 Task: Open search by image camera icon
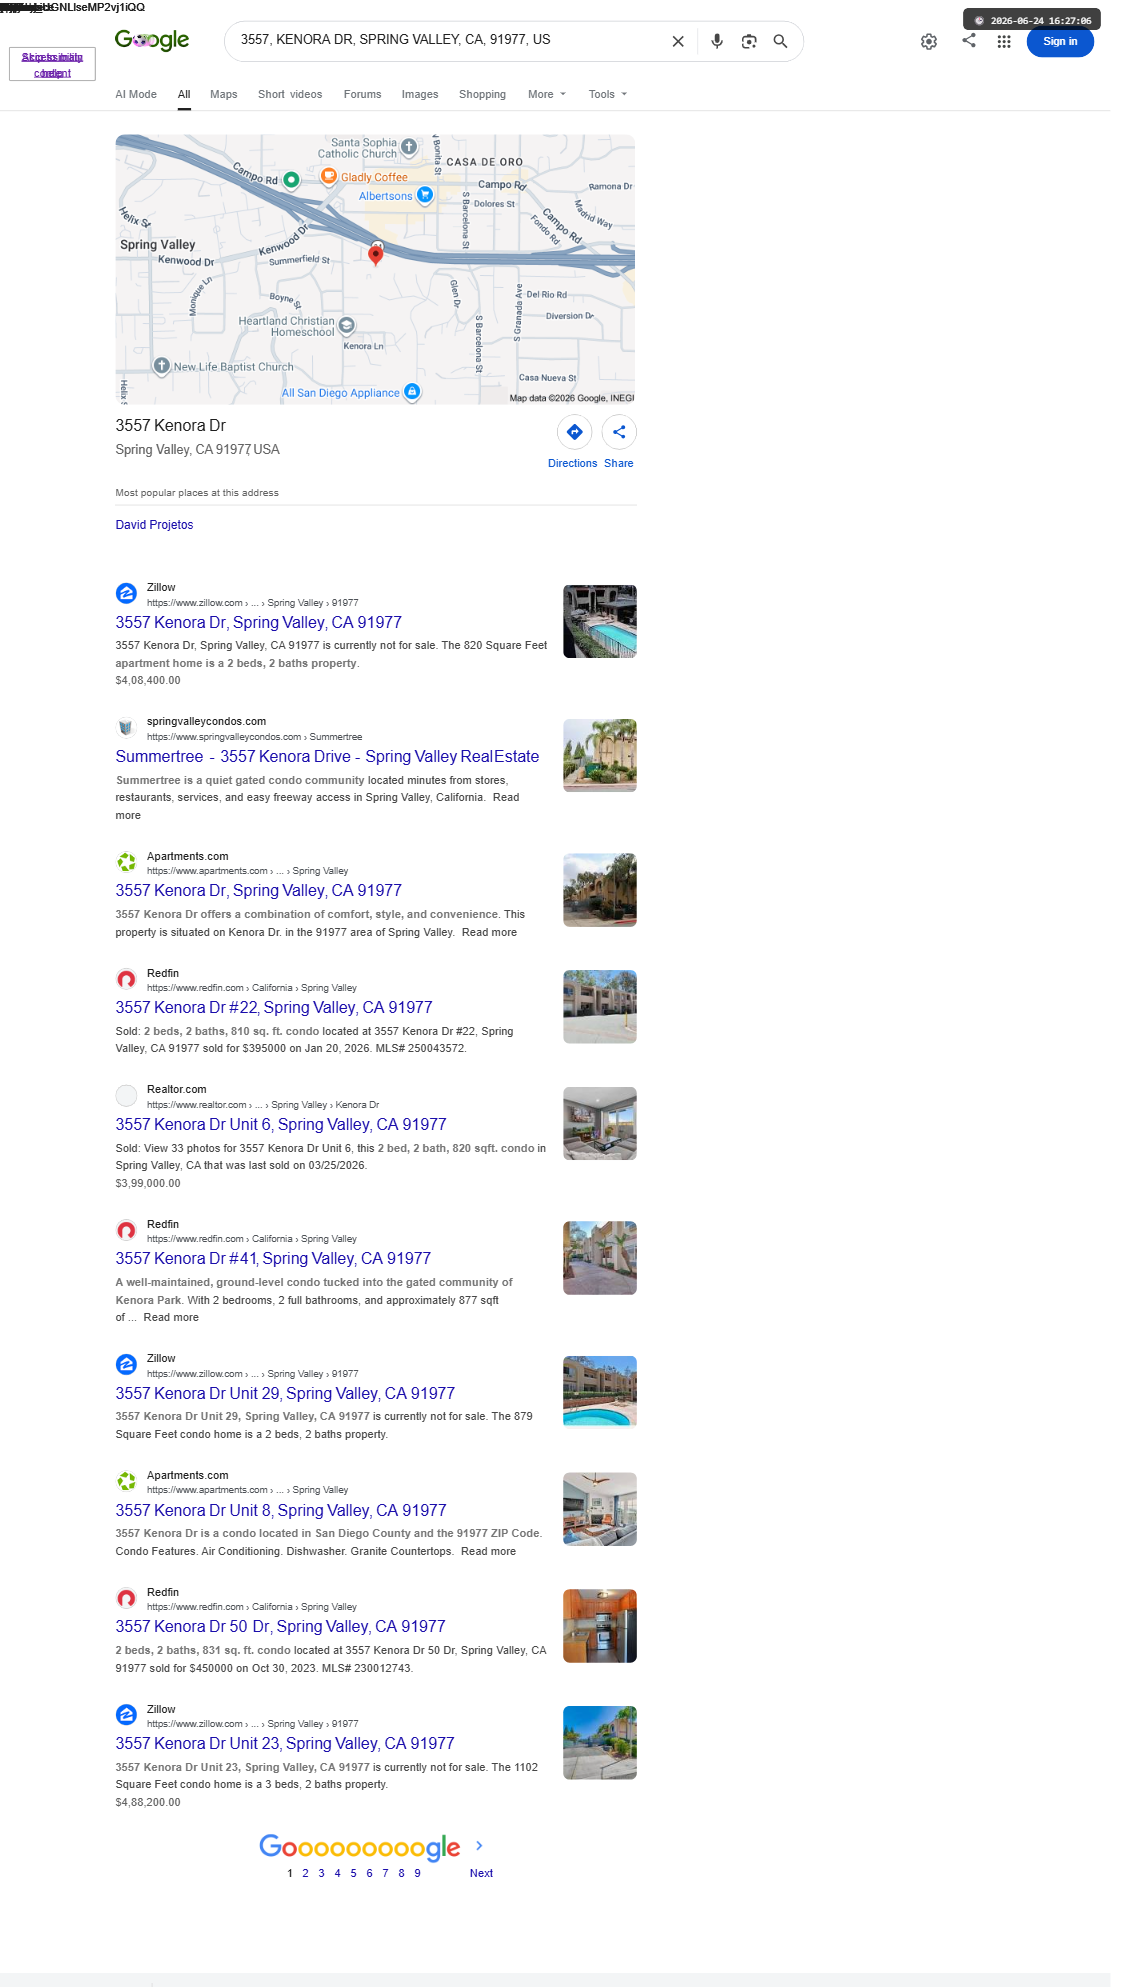coord(749,41)
